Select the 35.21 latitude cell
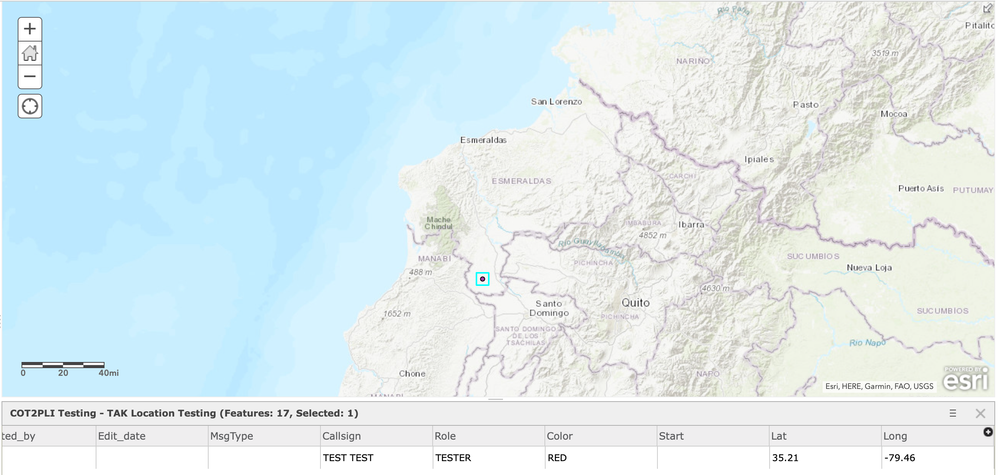The height and width of the screenshot is (475, 999). [825, 457]
